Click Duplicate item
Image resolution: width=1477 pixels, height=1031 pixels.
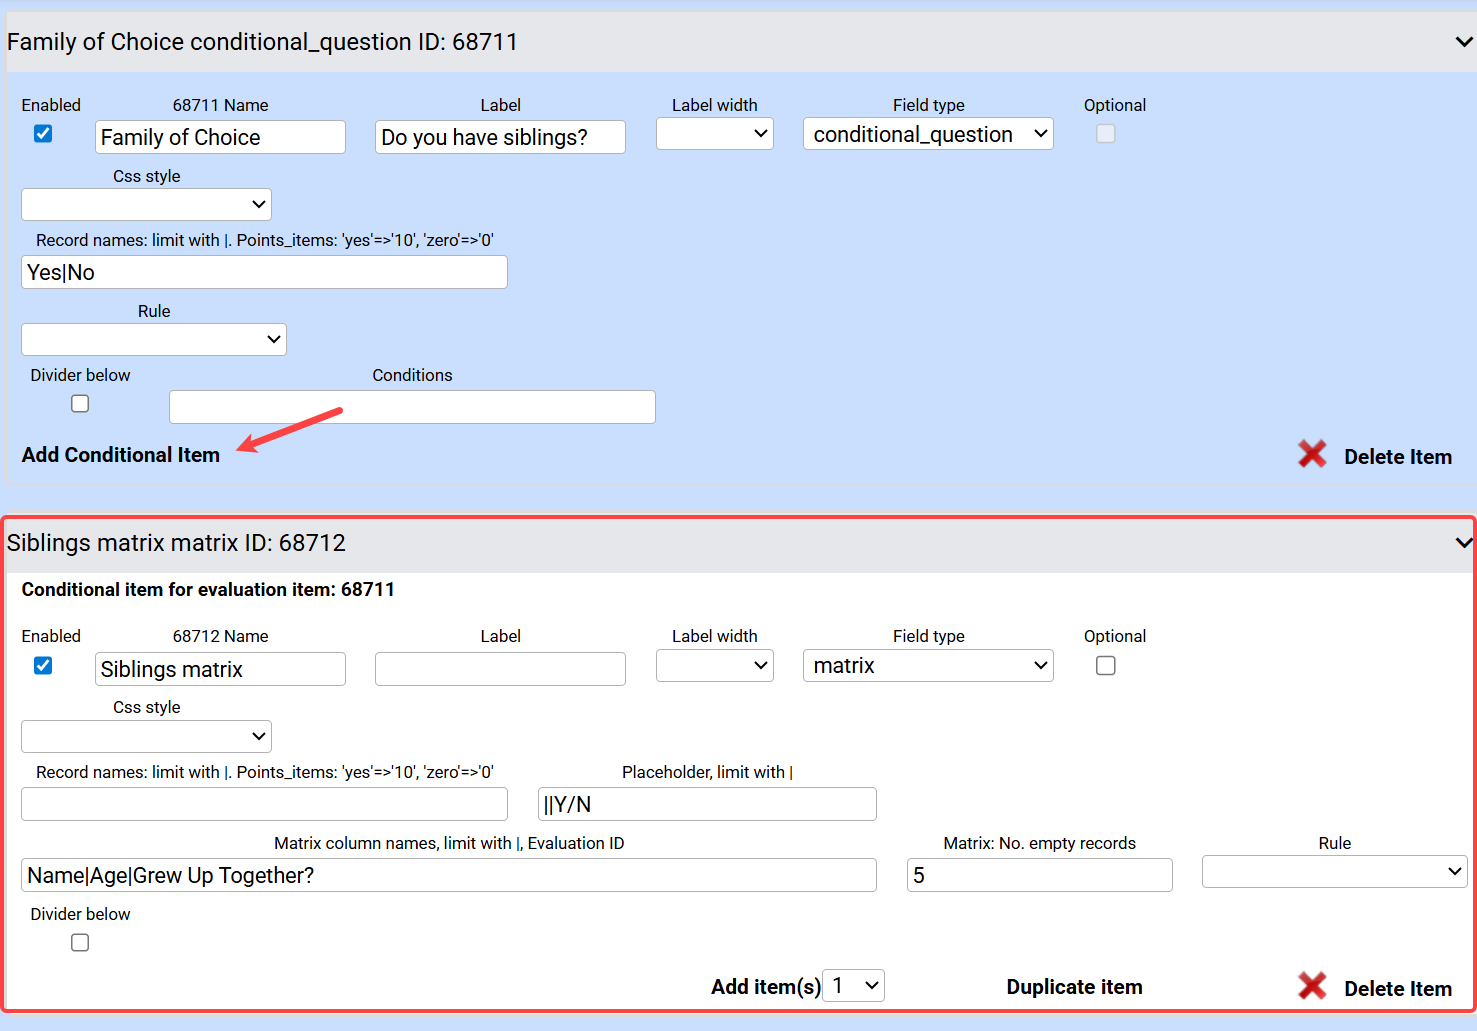(x=1074, y=987)
